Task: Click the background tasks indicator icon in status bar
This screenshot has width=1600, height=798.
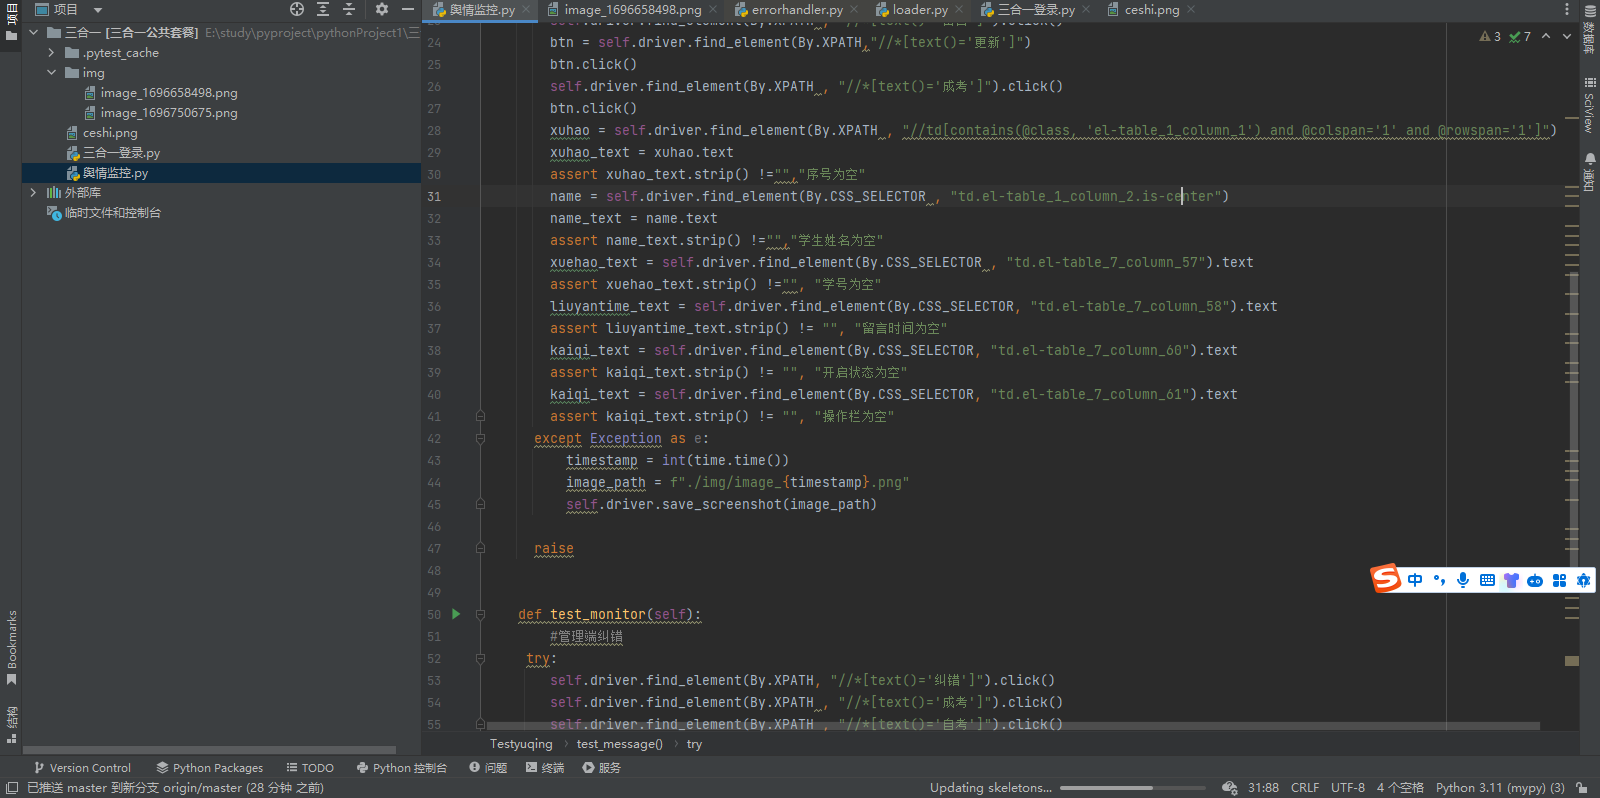Action: click(1230, 788)
